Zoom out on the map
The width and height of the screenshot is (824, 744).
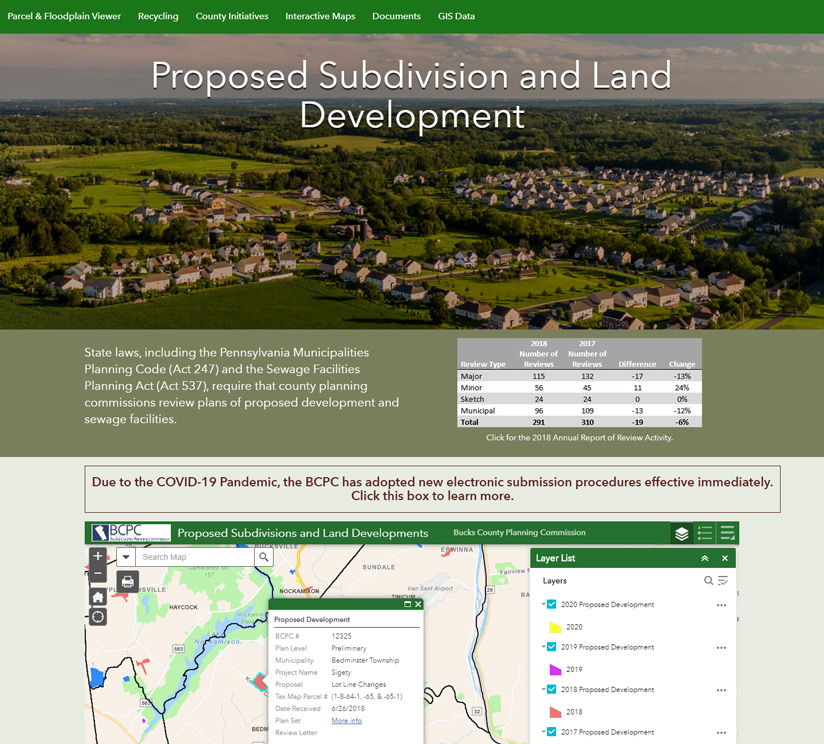pos(98,573)
